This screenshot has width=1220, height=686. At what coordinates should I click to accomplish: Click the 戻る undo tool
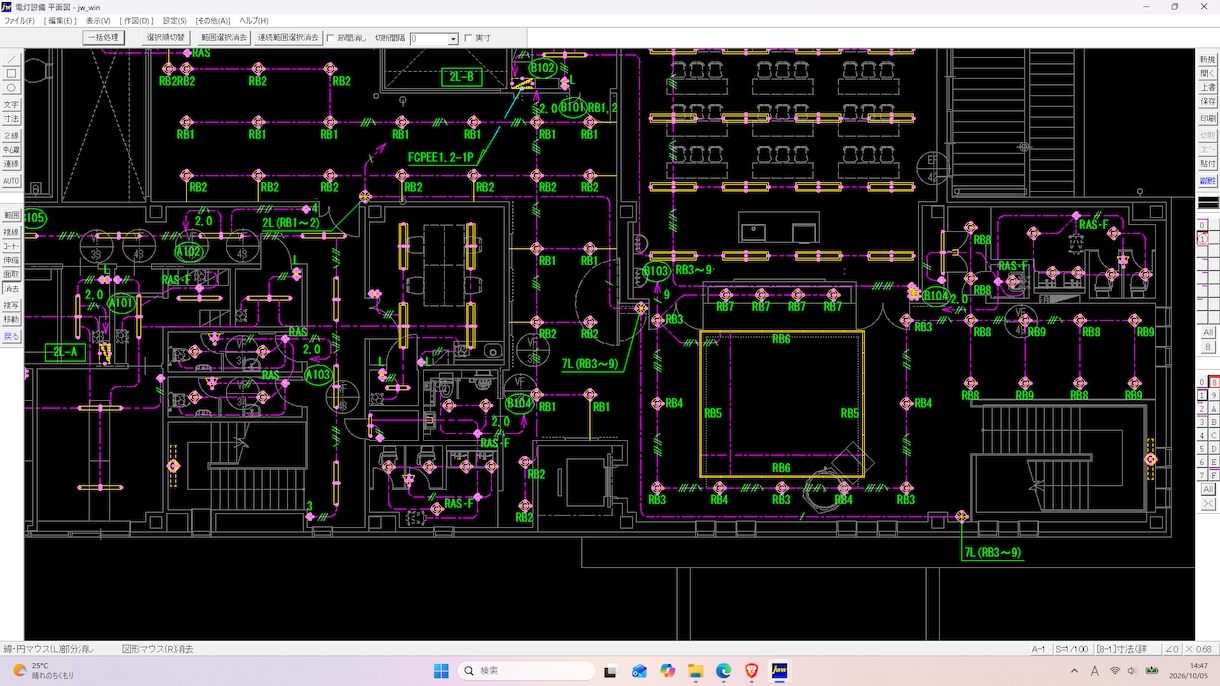(12, 337)
